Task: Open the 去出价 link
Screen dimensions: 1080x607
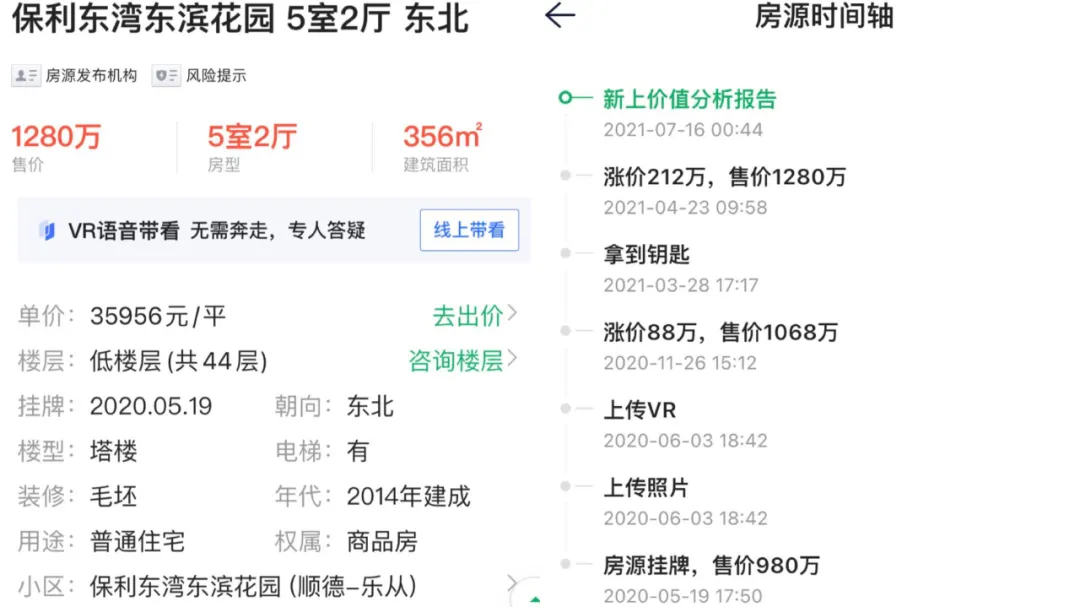Action: [x=468, y=316]
